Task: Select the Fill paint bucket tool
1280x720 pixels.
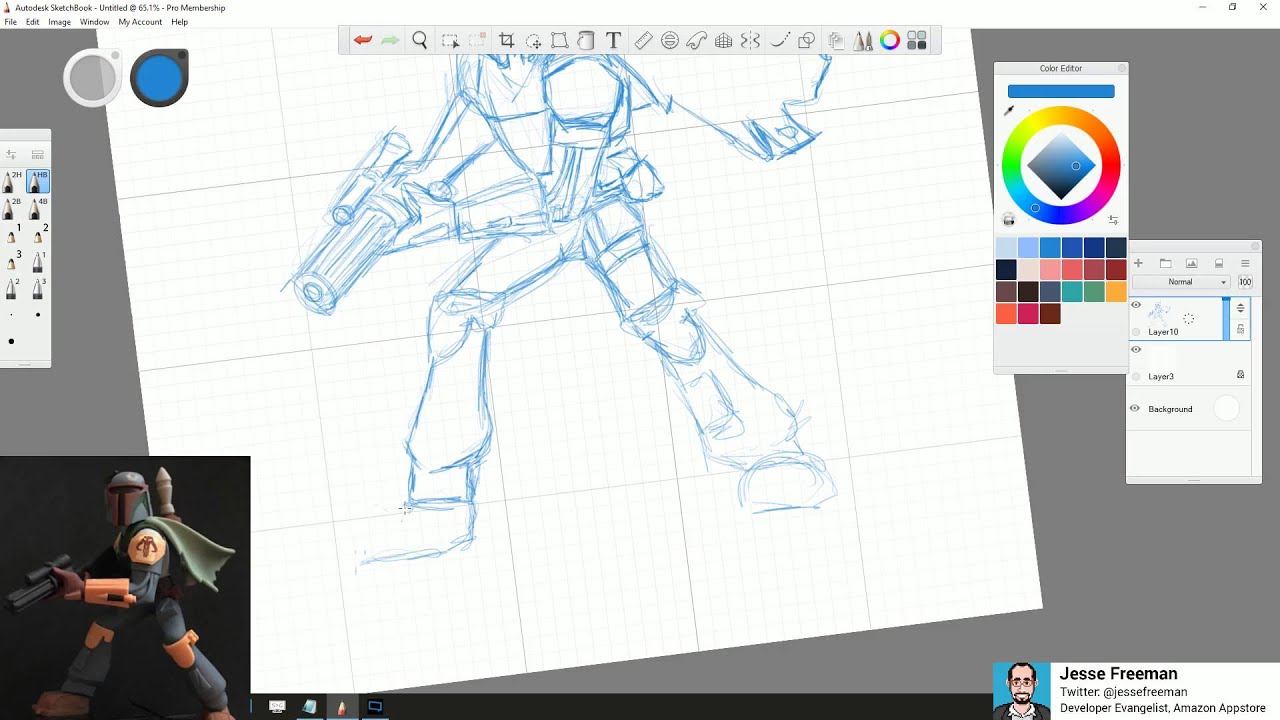Action: coord(587,40)
